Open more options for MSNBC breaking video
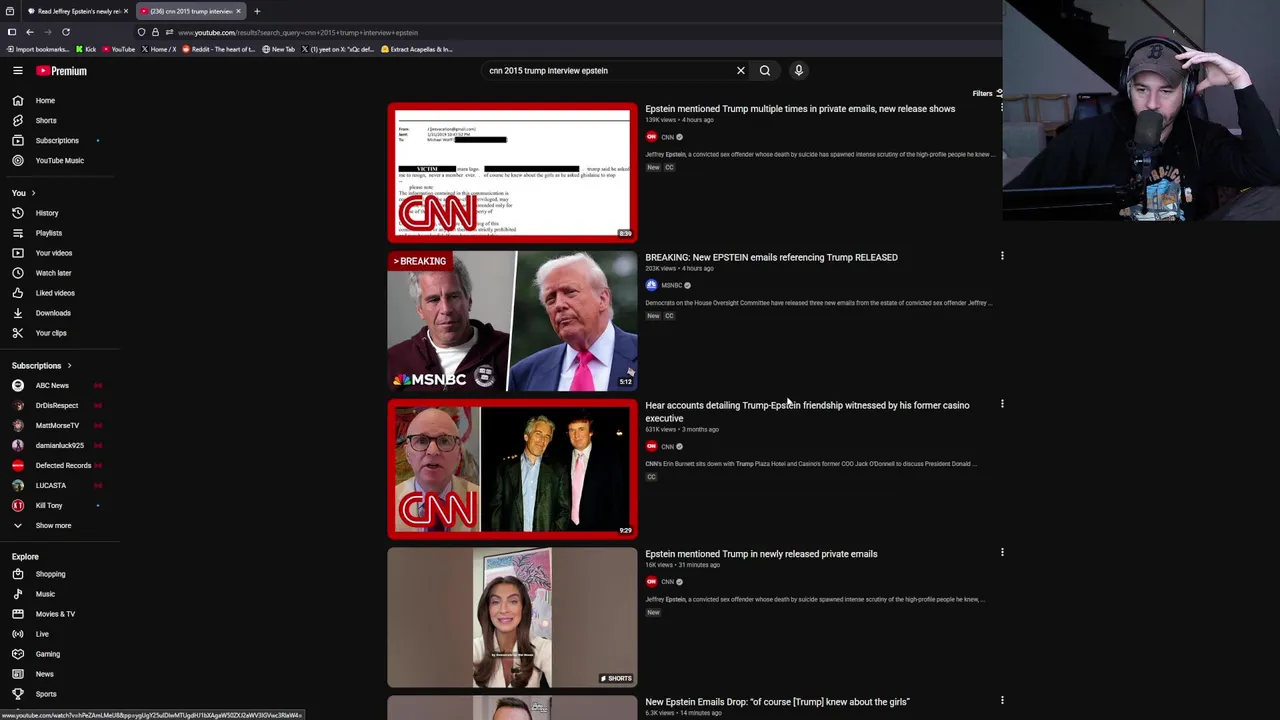Screen dimensions: 1280x720 pyautogui.click(x=1002, y=256)
